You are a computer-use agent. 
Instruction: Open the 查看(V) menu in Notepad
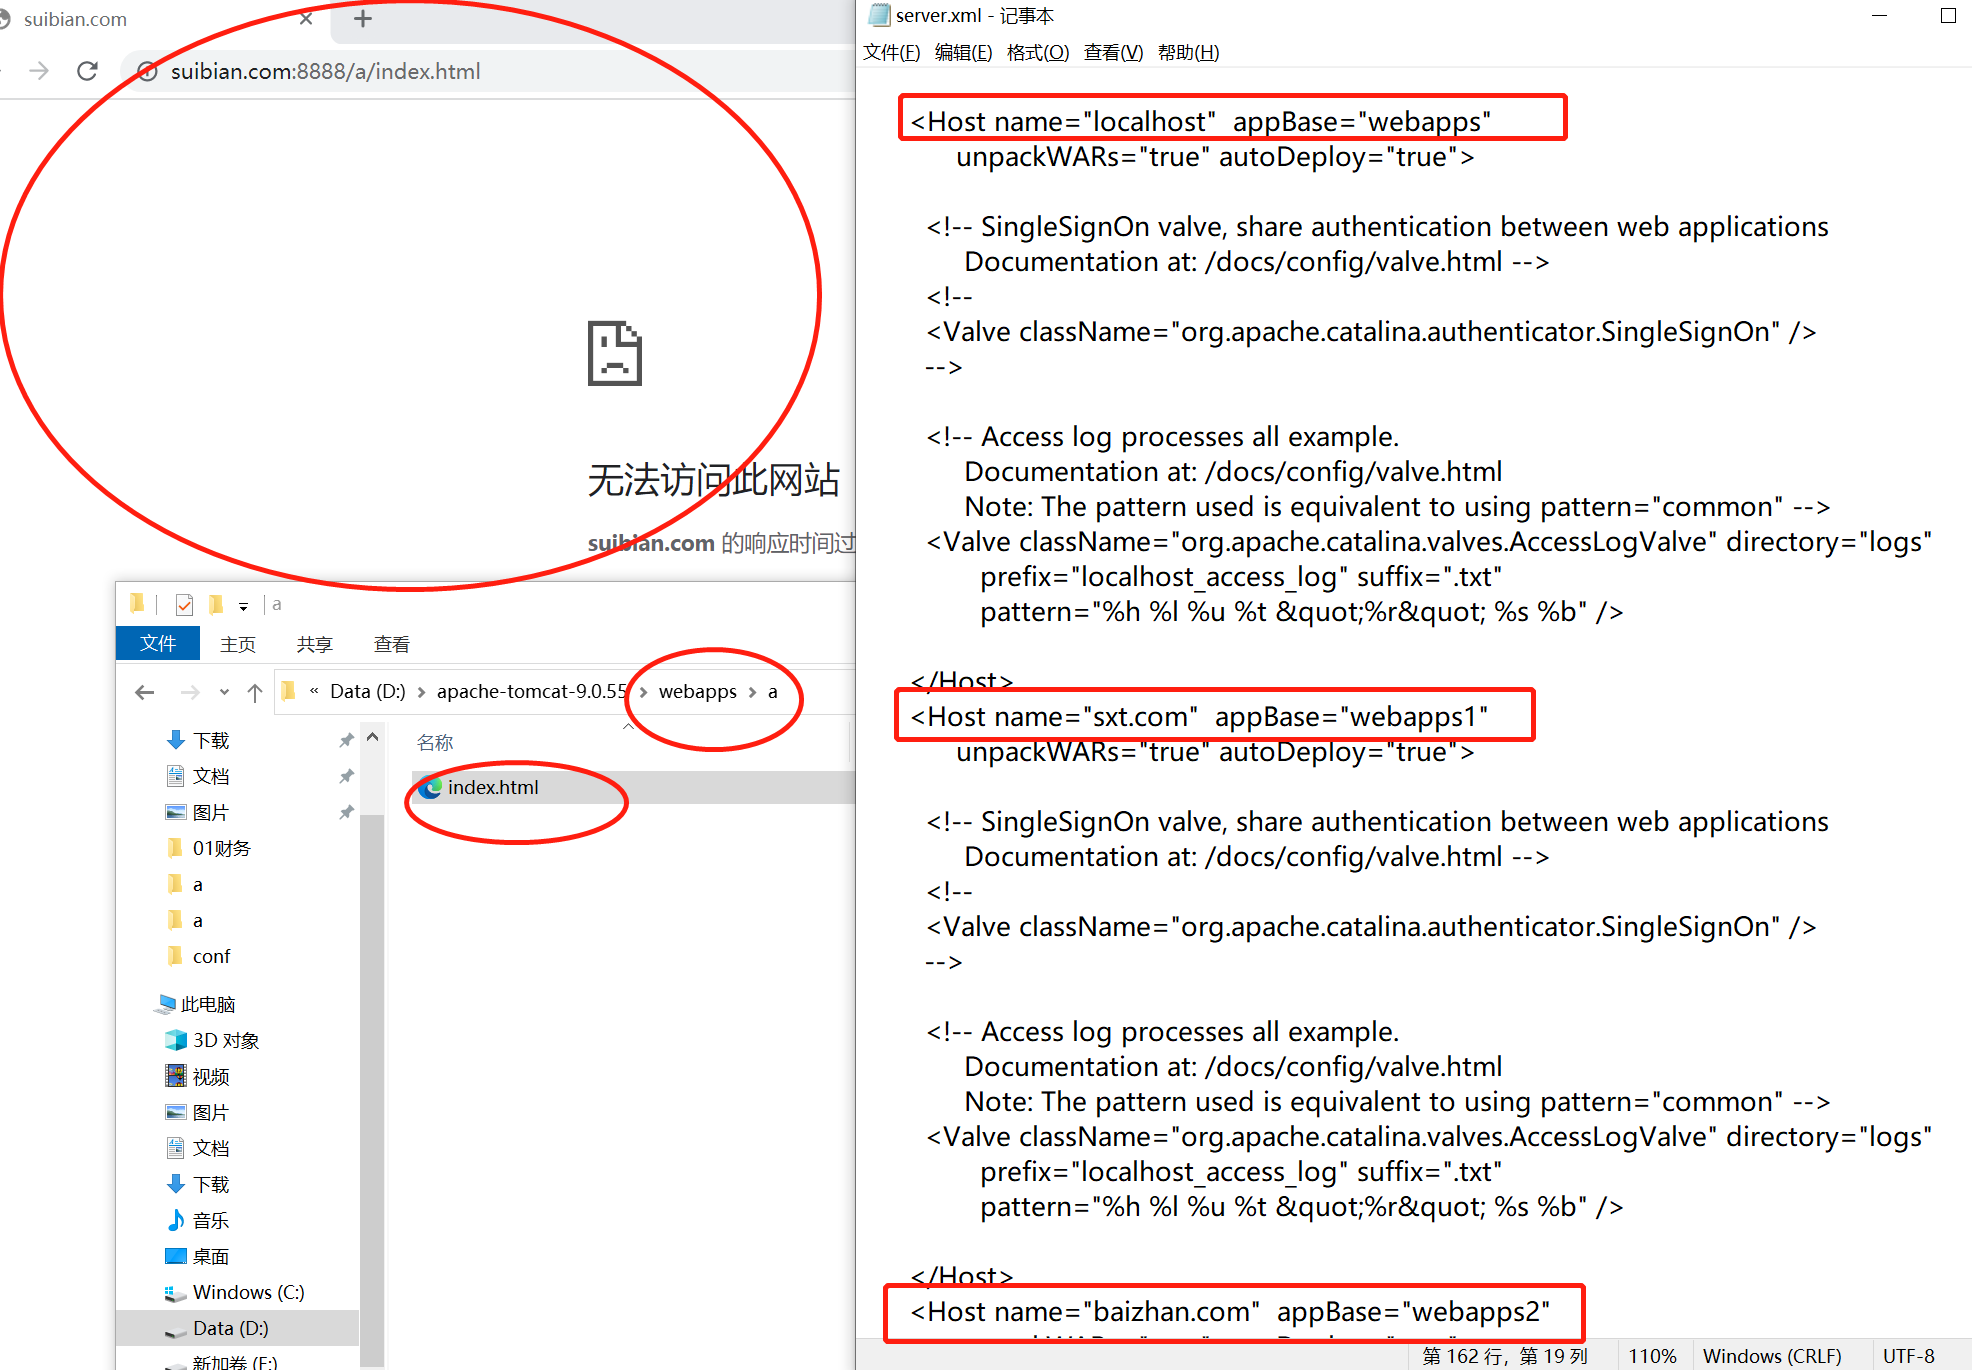point(1113,52)
